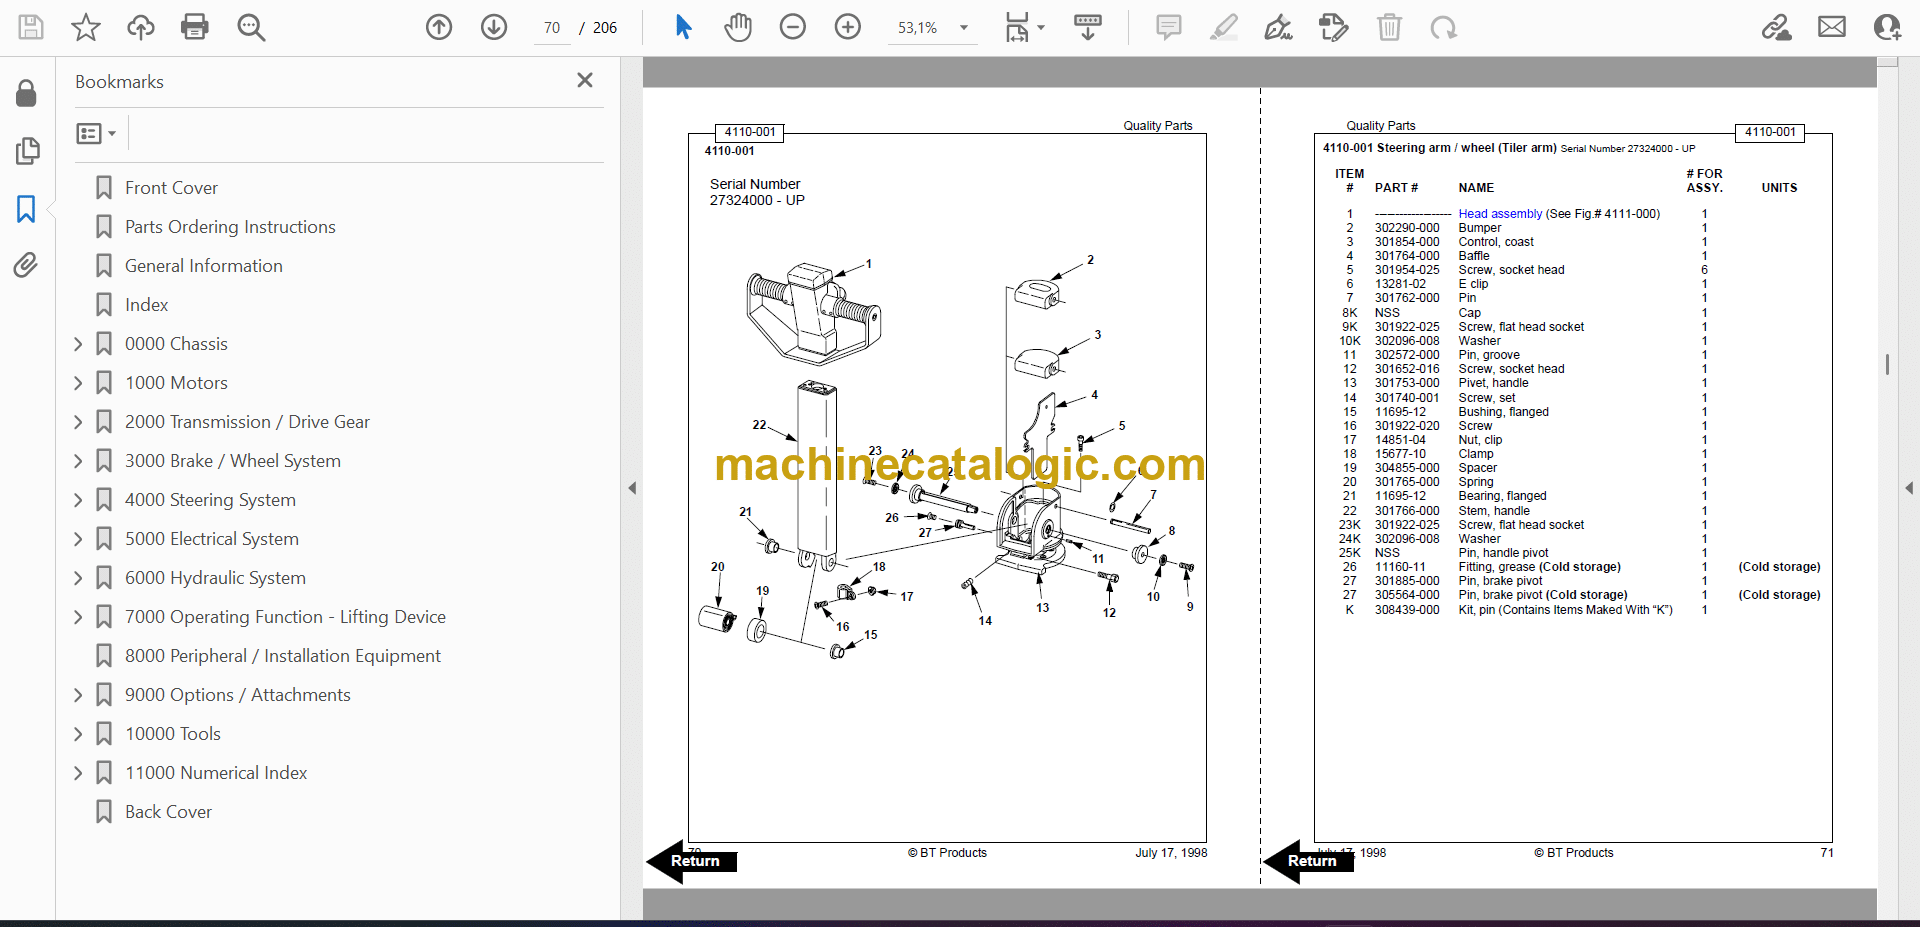Open the bookmark options menu
The height and width of the screenshot is (927, 1920).
[96, 133]
